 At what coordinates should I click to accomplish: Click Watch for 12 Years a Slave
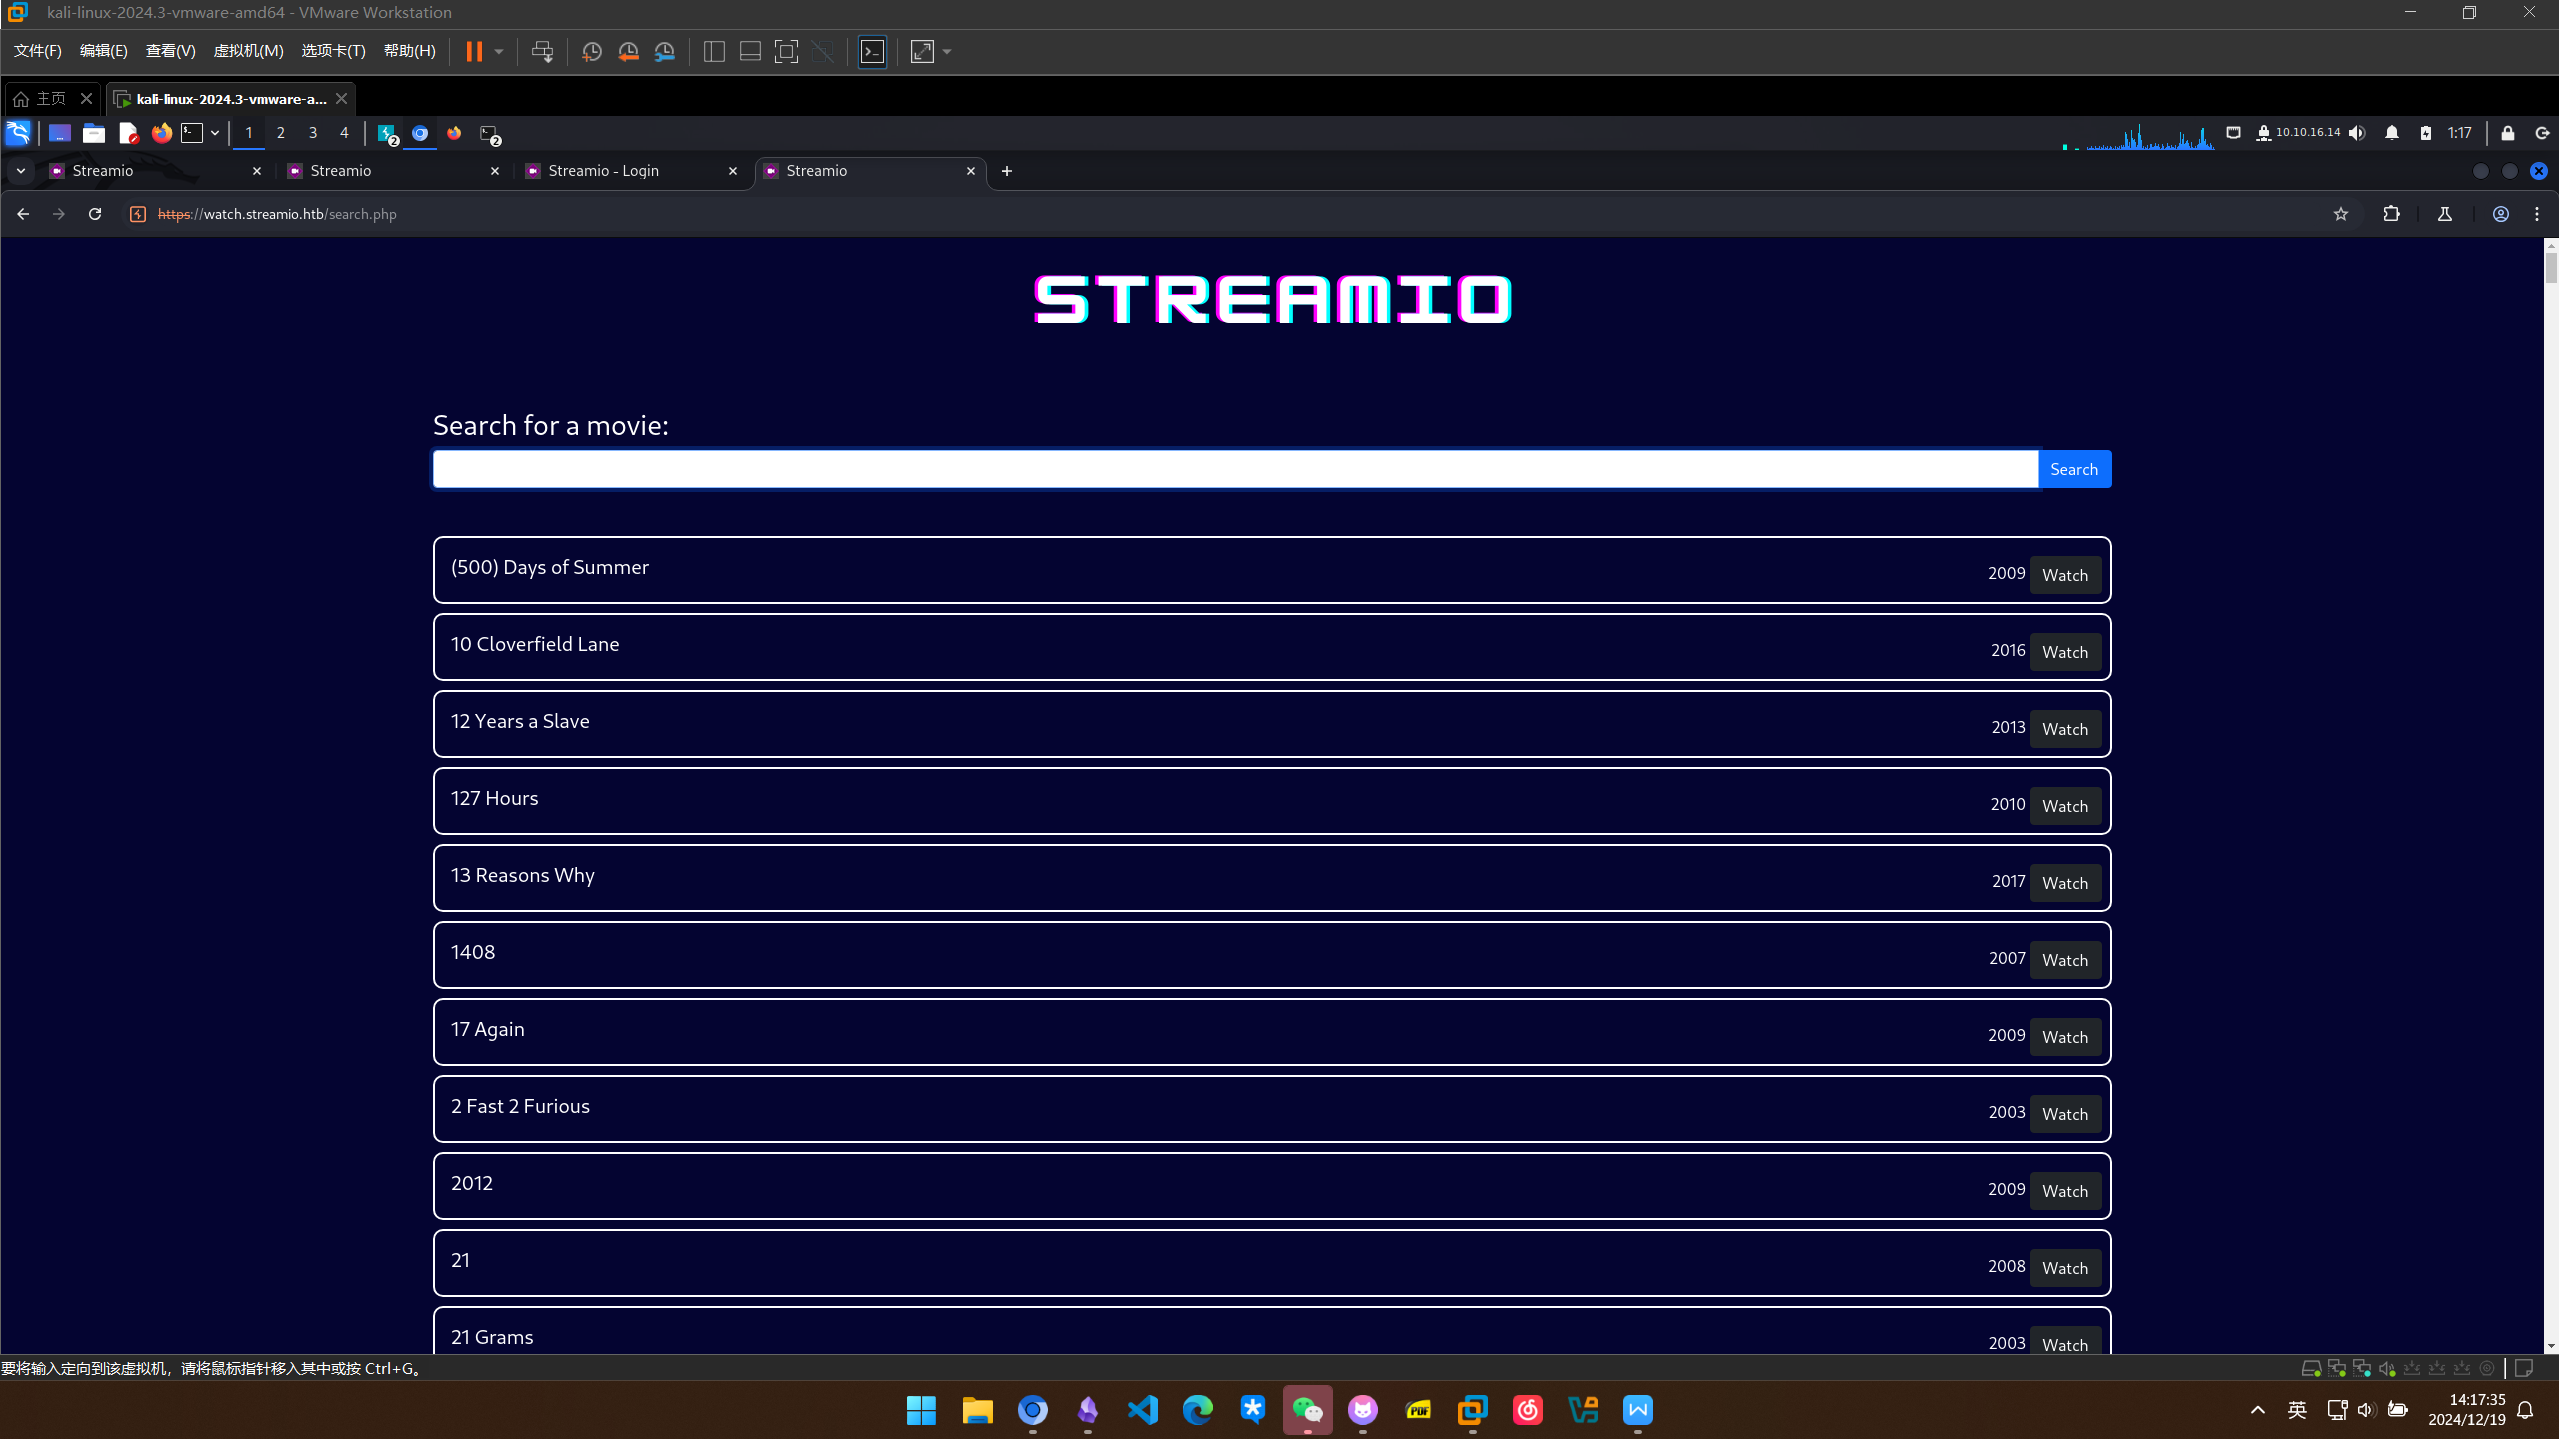(x=2064, y=729)
